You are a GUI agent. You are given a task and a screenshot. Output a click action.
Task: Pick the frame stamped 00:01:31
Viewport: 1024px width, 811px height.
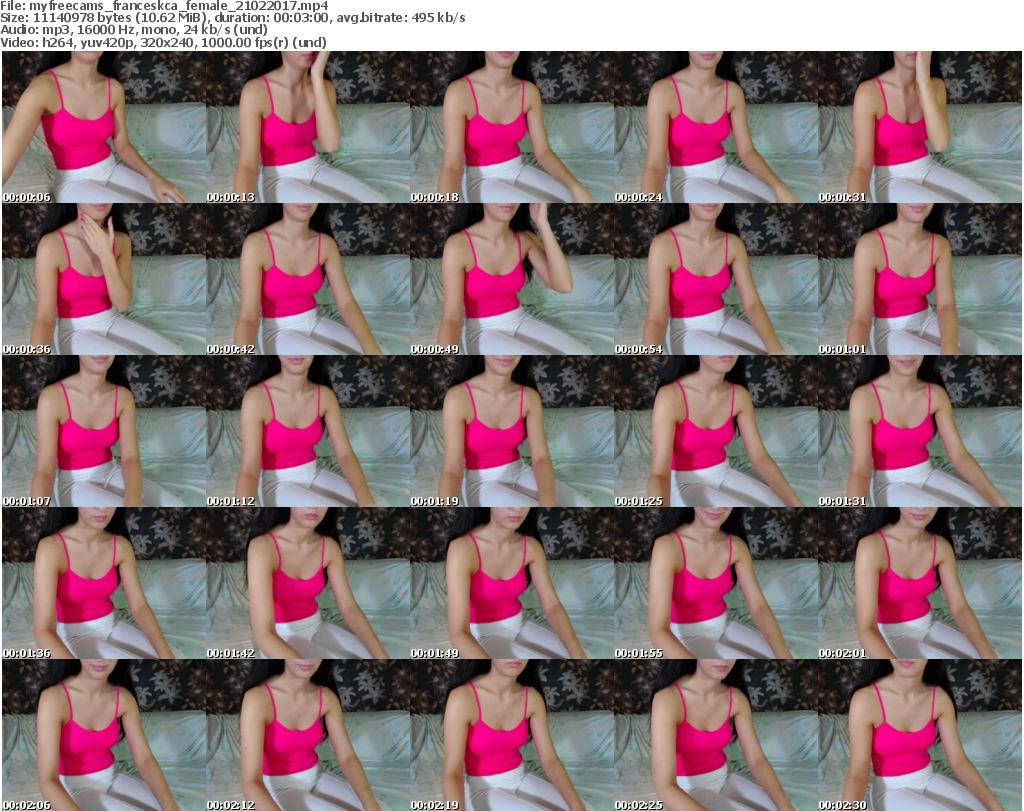coord(920,431)
